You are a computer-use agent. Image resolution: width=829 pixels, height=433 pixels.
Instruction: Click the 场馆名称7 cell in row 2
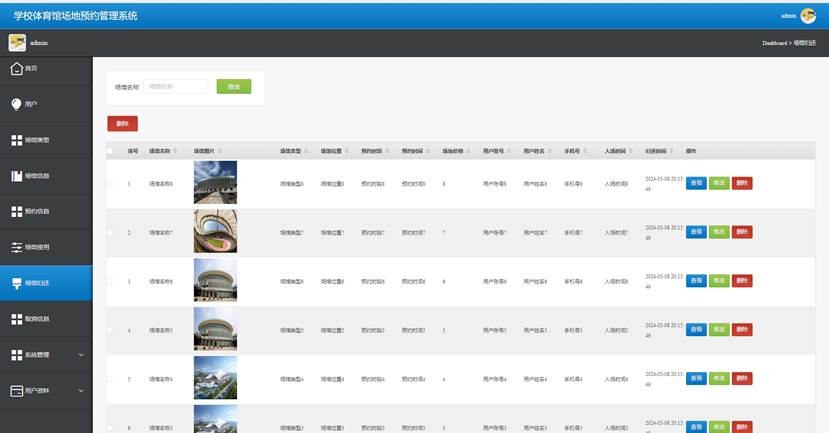tap(161, 233)
